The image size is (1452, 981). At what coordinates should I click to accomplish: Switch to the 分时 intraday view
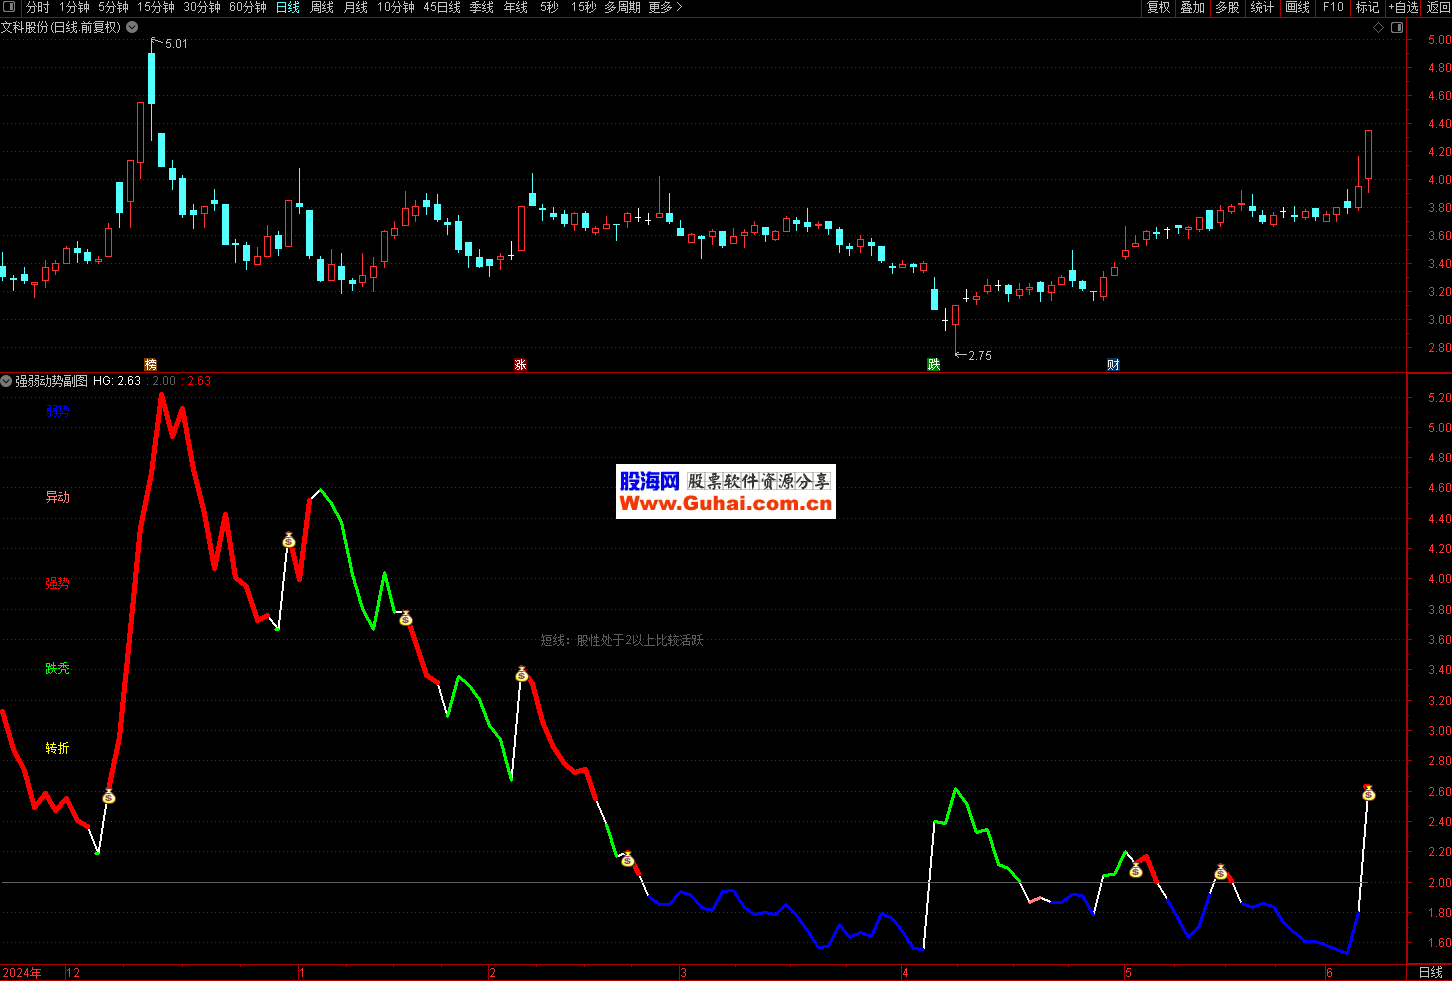[x=37, y=7]
